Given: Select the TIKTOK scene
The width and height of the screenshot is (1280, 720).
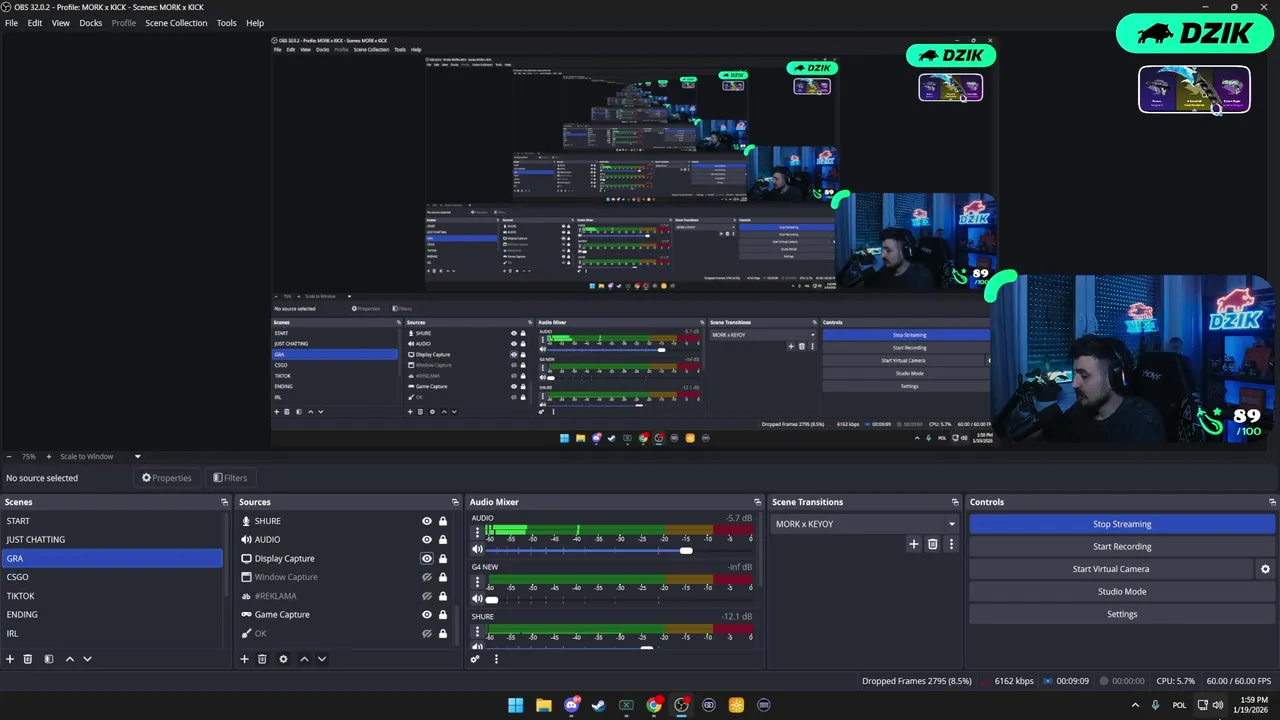Looking at the screenshot, I should [x=112, y=596].
